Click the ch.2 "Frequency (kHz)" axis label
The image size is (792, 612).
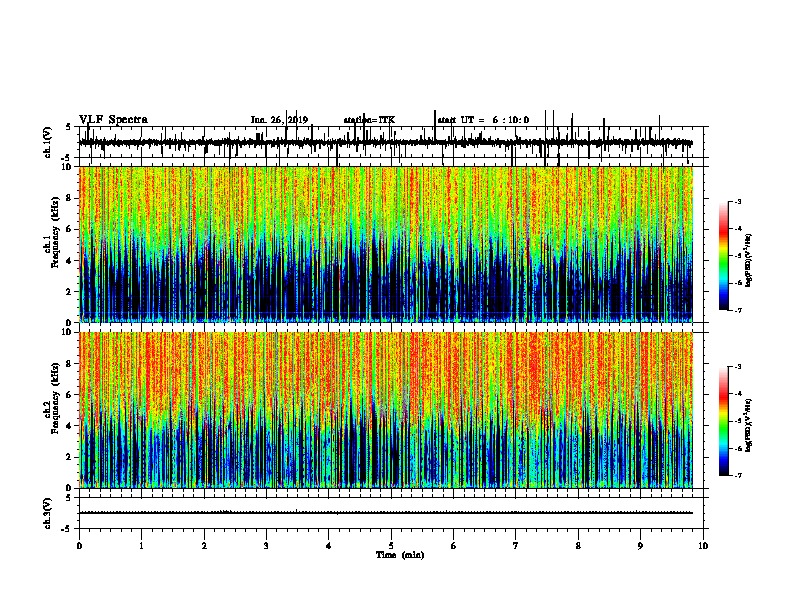coord(55,398)
